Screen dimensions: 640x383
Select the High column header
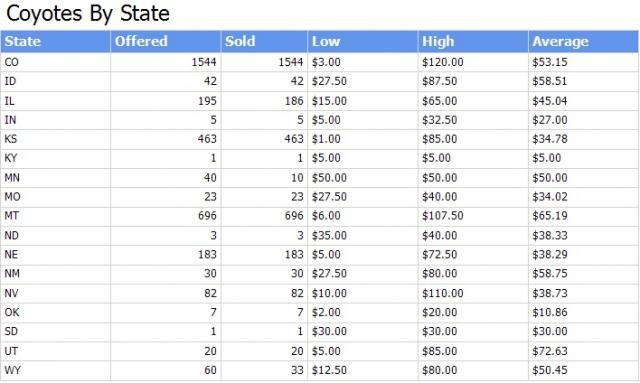tap(473, 41)
